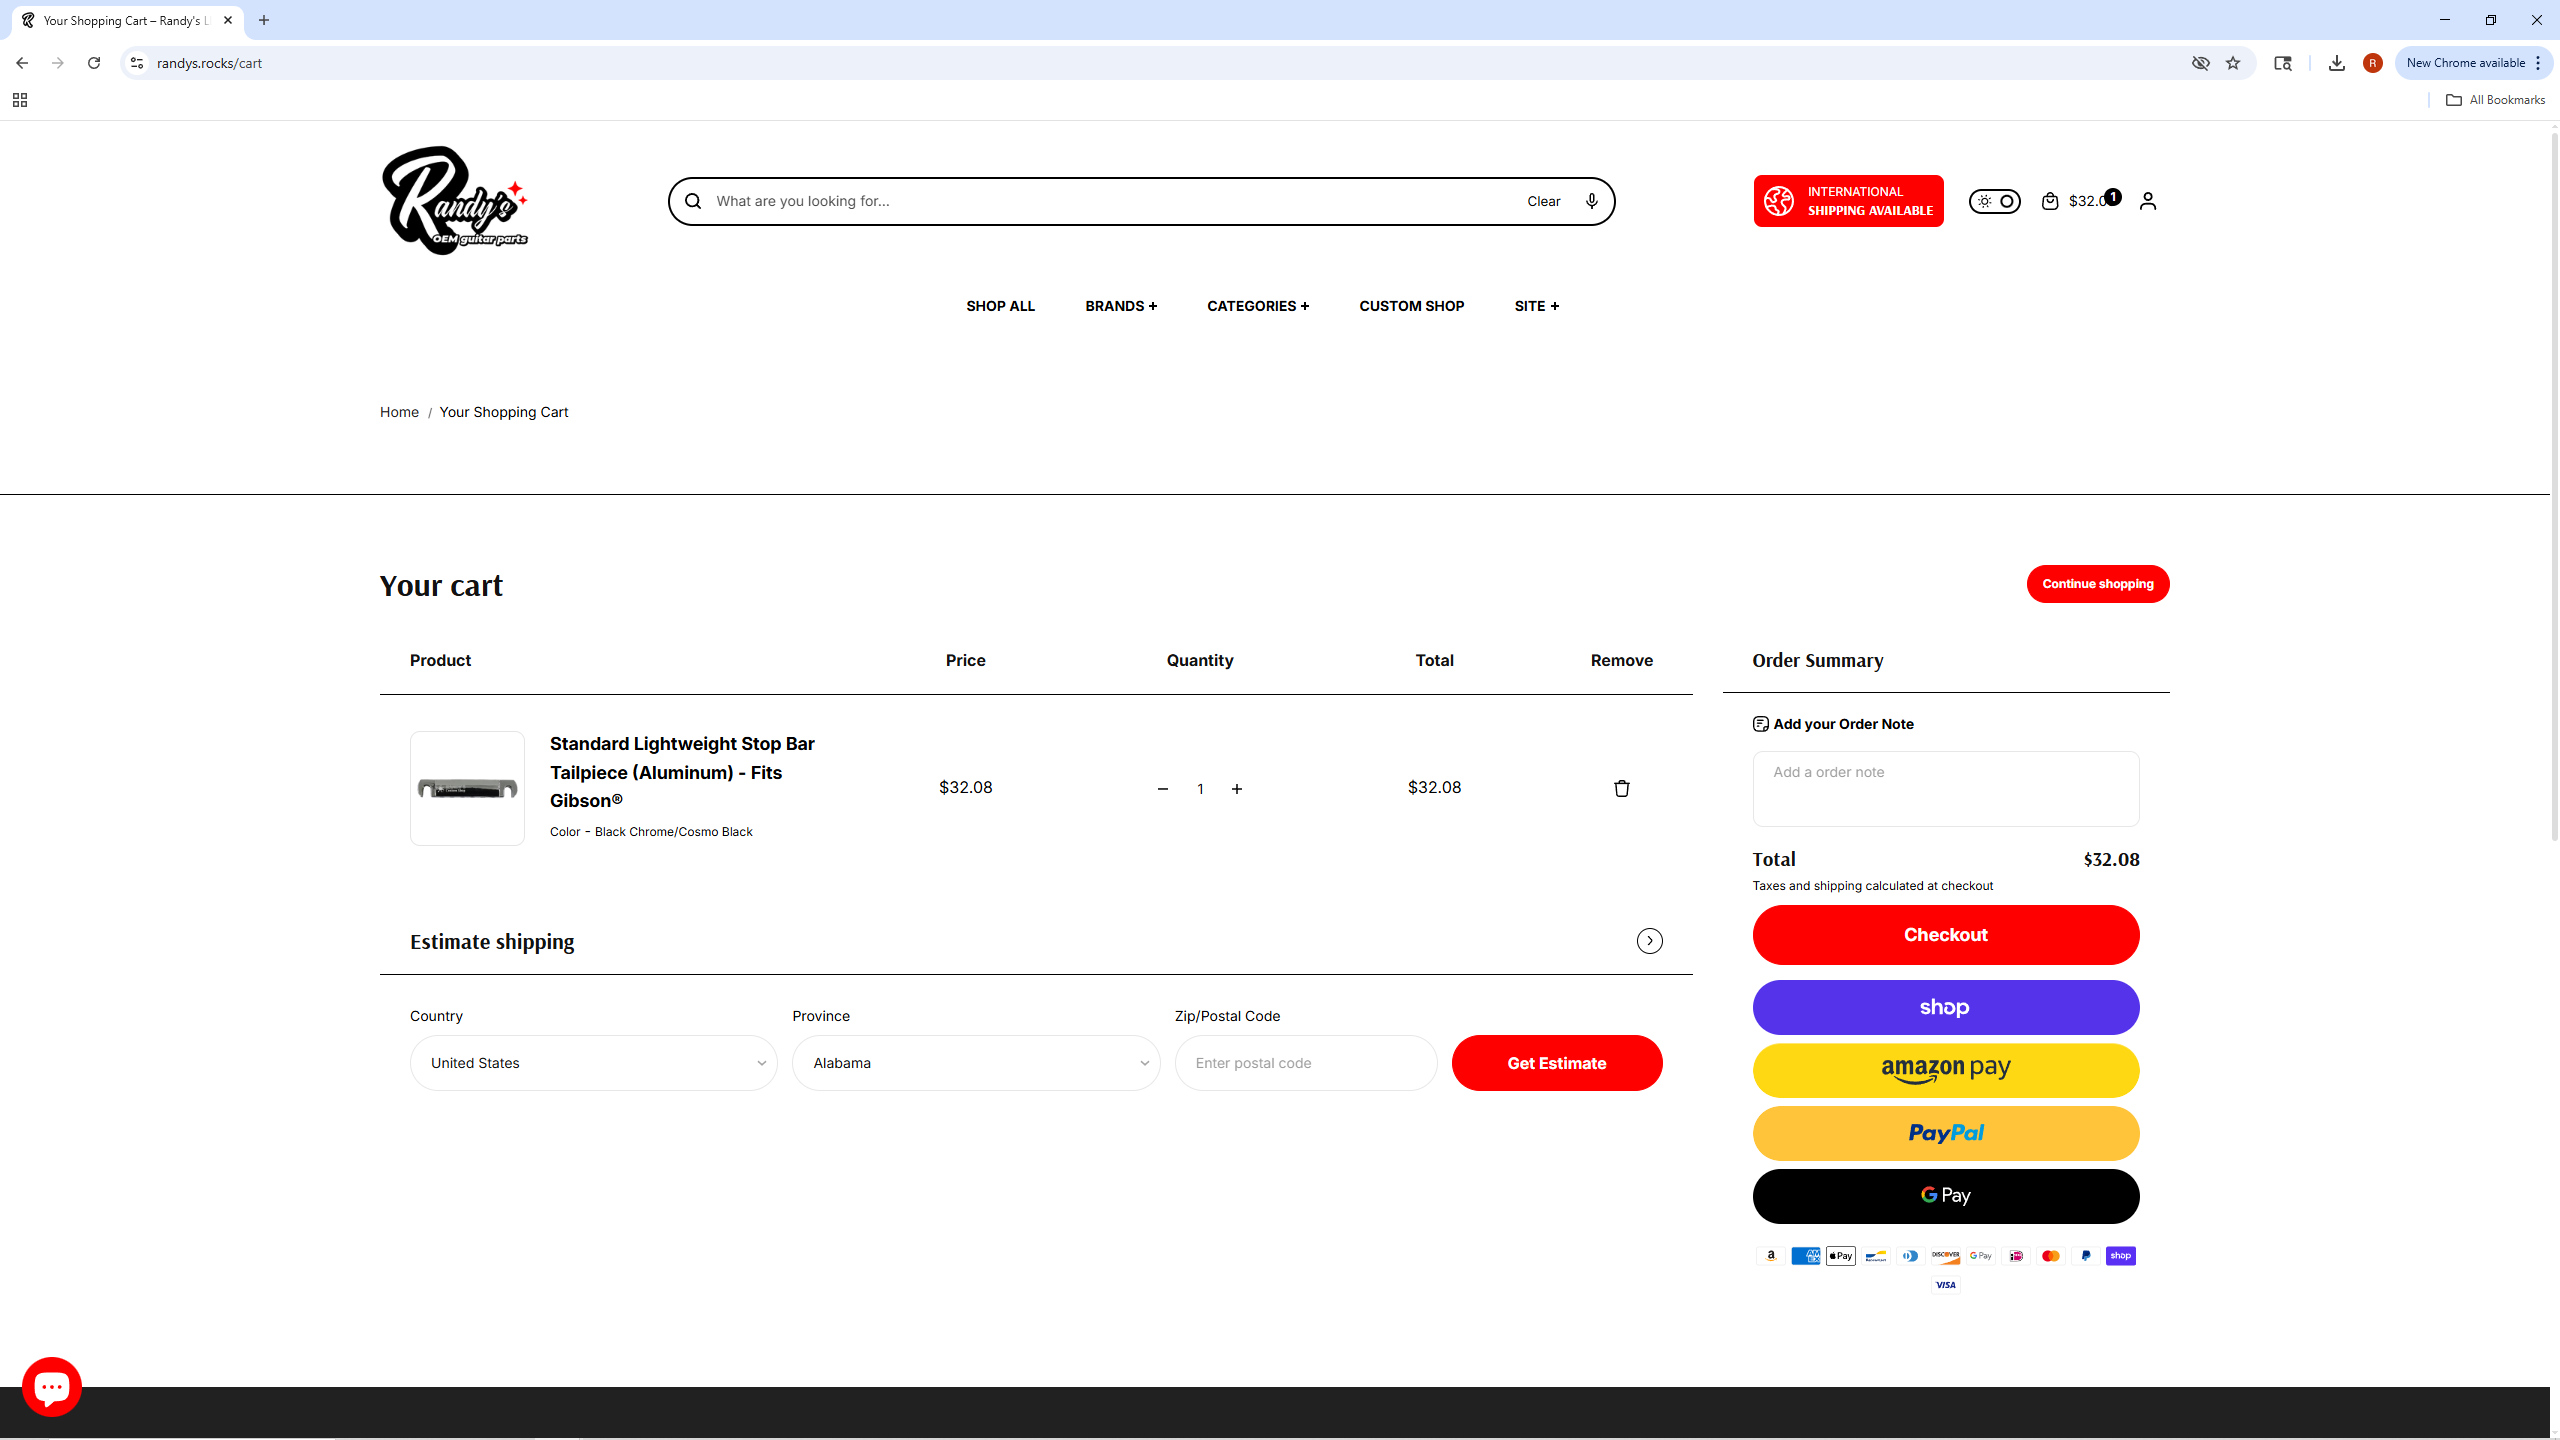Click the trash icon to remove item
The image size is (2560, 1440).
1621,788
